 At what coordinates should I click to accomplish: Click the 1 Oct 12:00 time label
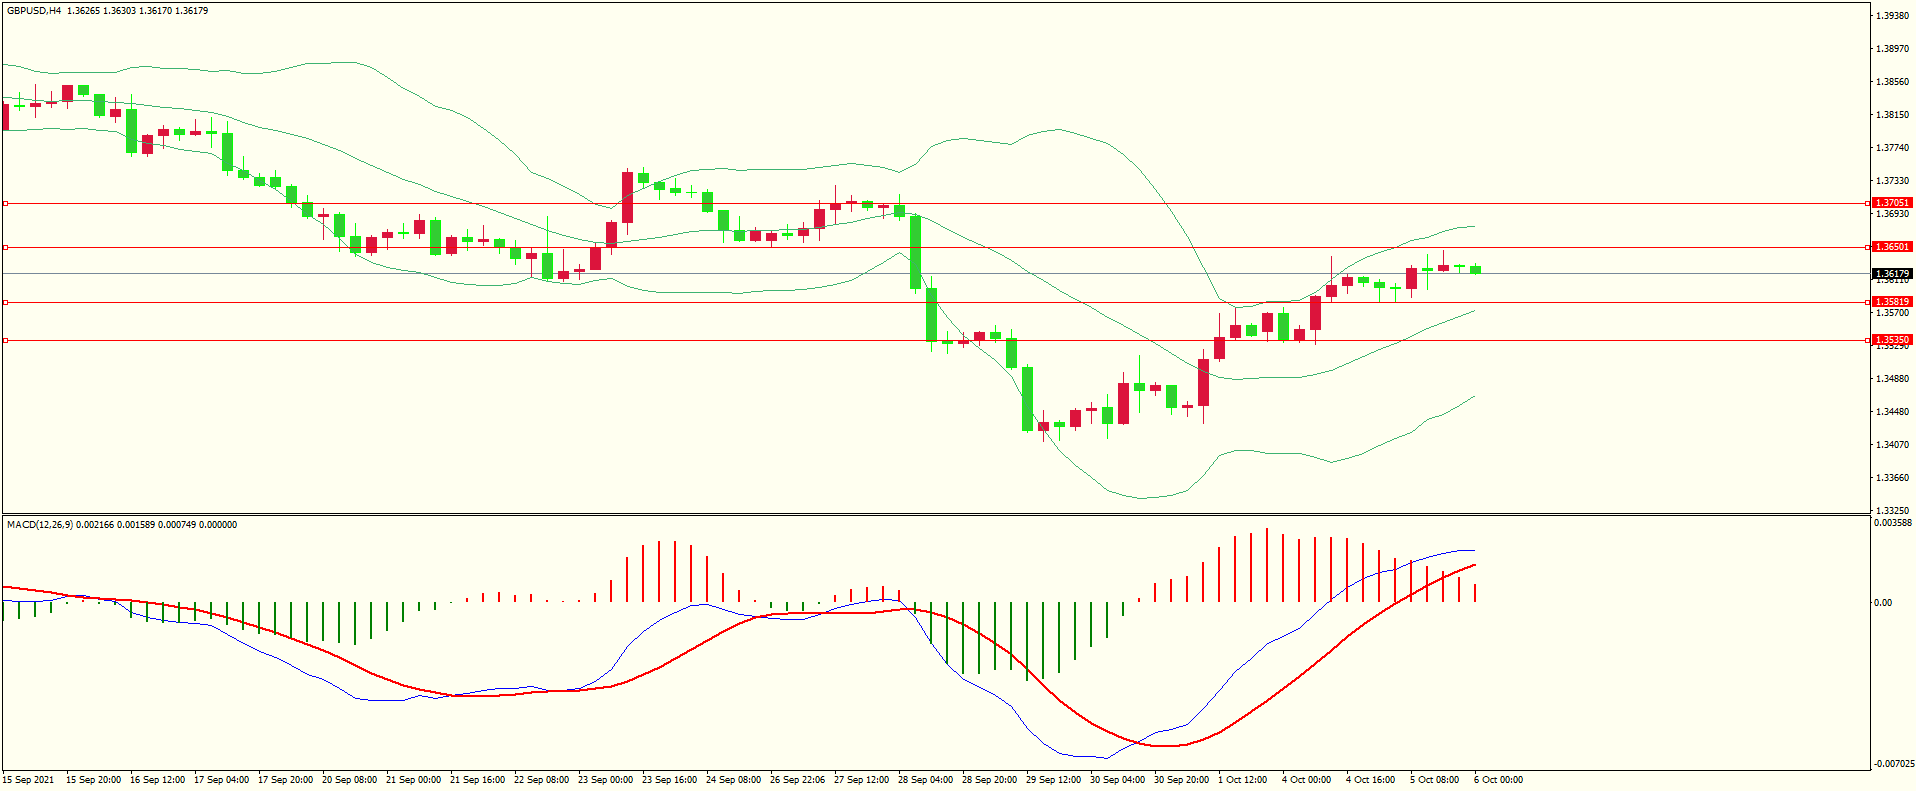click(1242, 780)
